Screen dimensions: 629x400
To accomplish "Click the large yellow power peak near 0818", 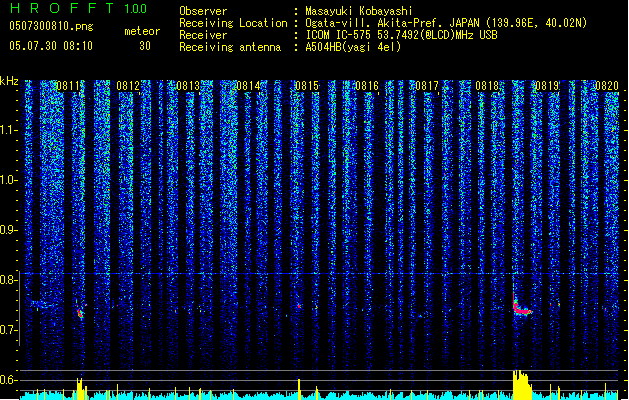I will coord(522,385).
